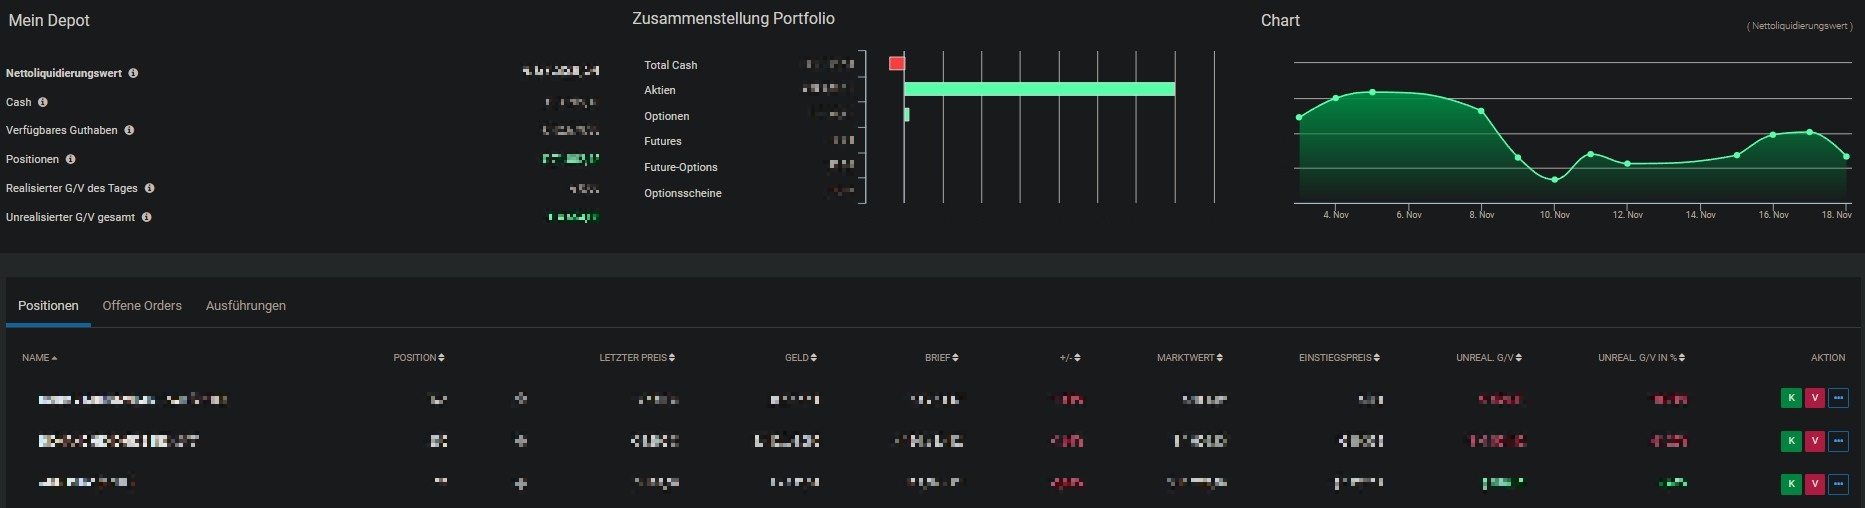
Task: Click green K button in first row
Action: [1791, 398]
